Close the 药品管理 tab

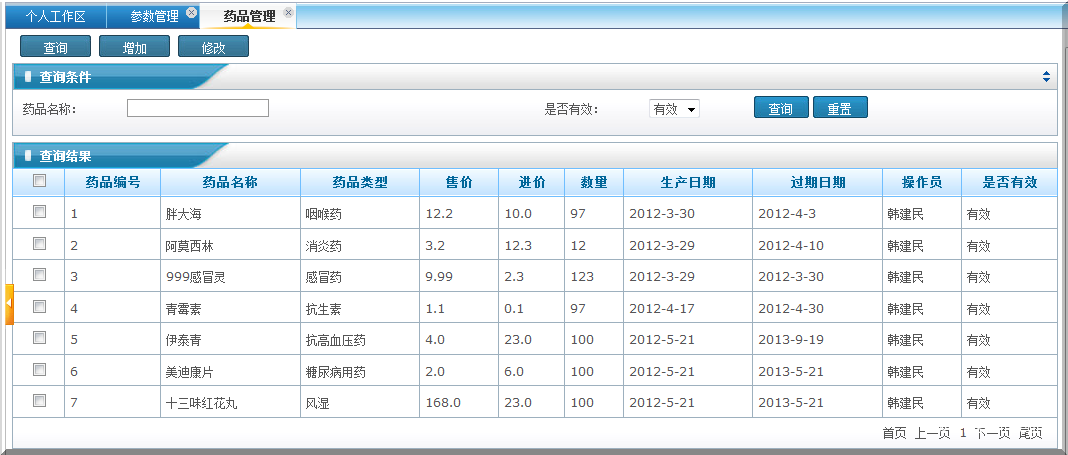289,13
